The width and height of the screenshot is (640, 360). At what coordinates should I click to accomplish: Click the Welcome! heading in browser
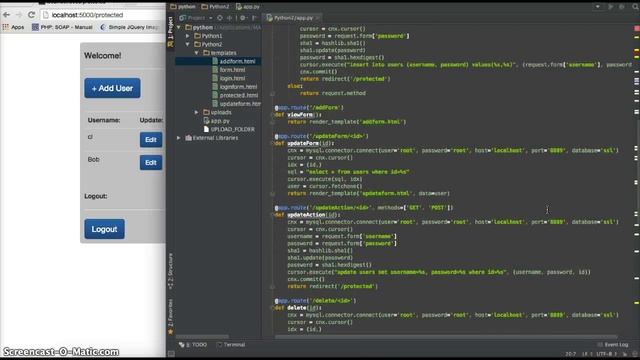(102, 56)
